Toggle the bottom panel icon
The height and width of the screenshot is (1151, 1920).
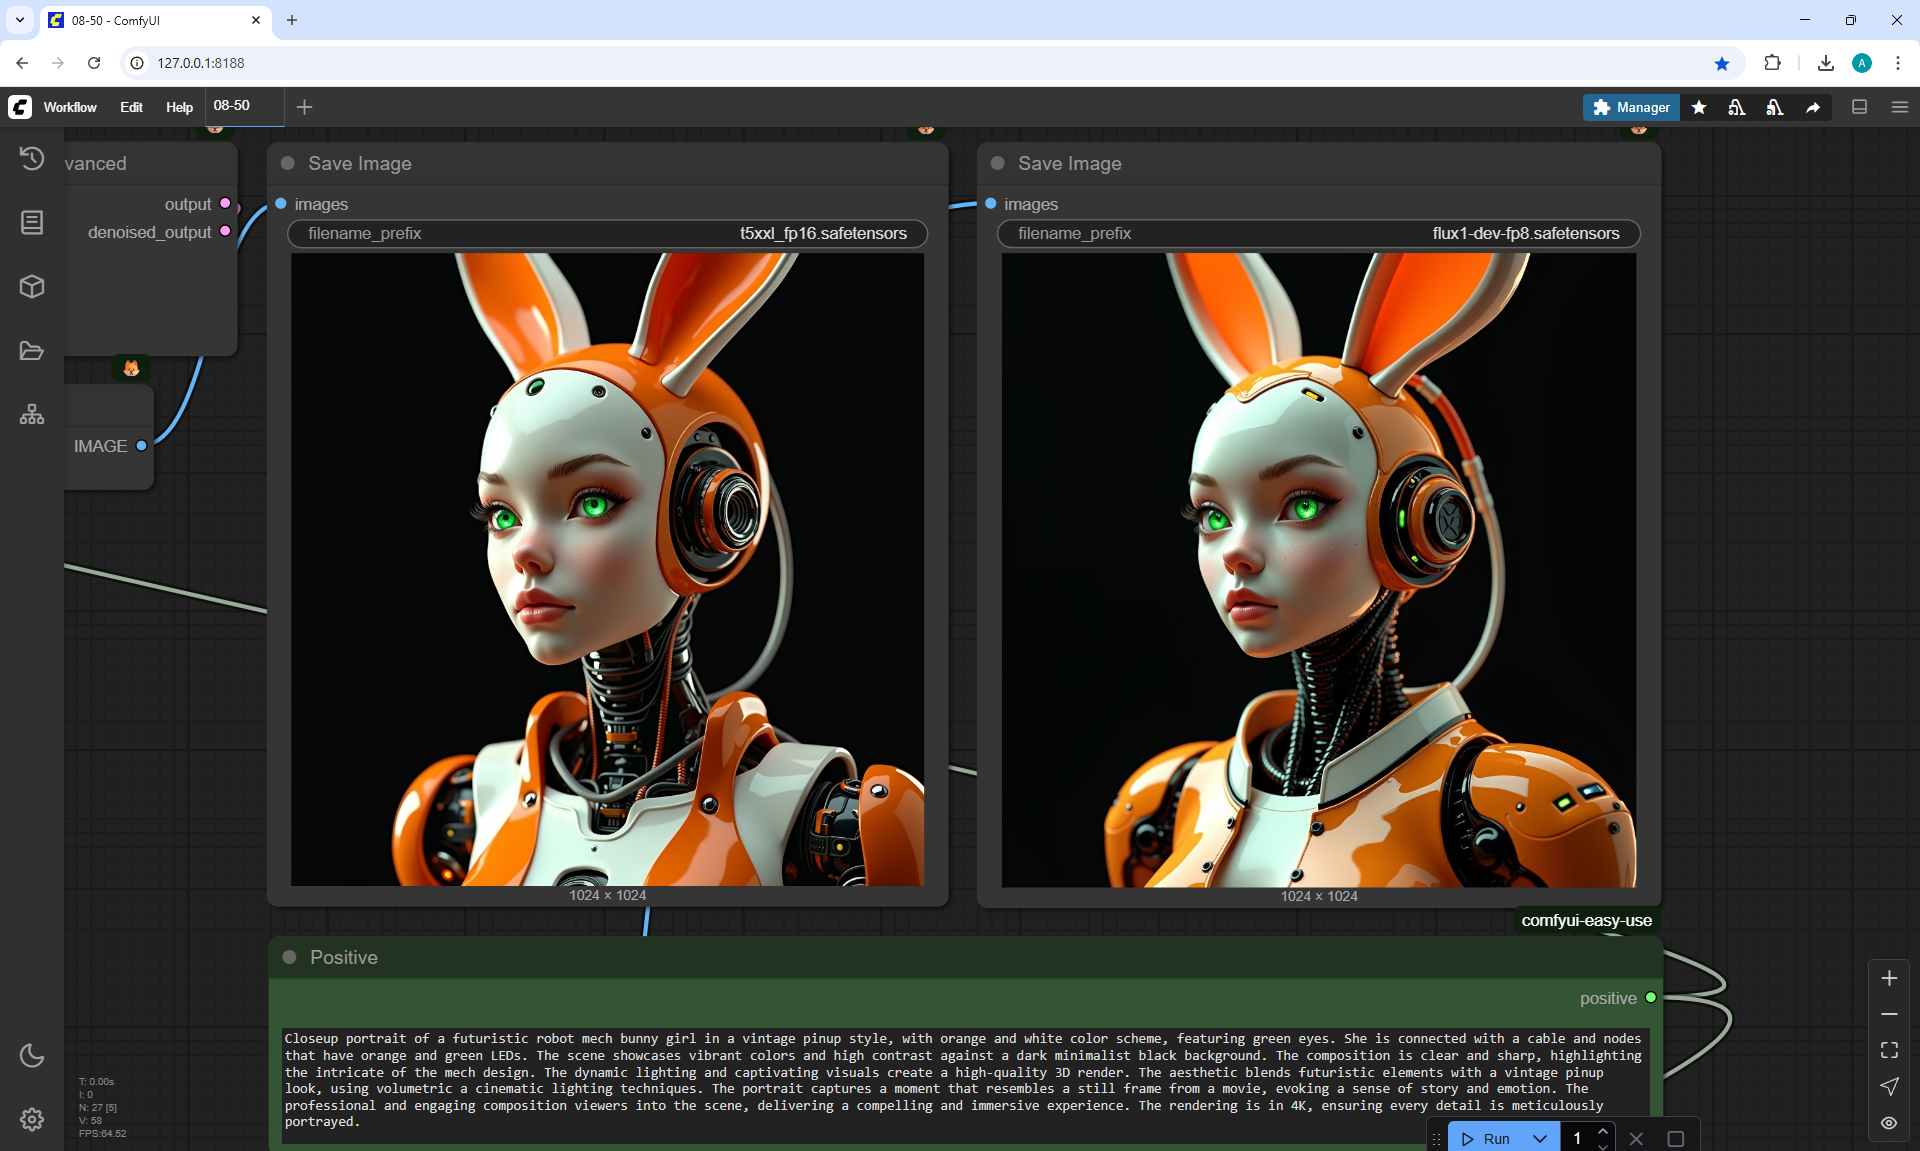click(1859, 107)
